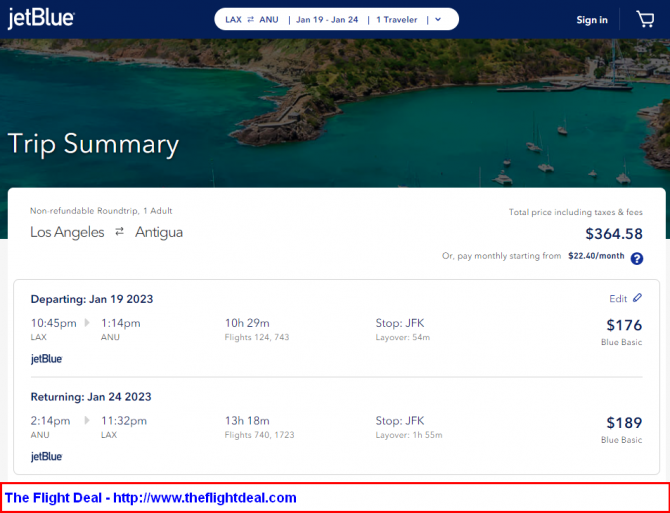Click duration 10h 29m
The image size is (670, 513).
pyautogui.click(x=247, y=323)
